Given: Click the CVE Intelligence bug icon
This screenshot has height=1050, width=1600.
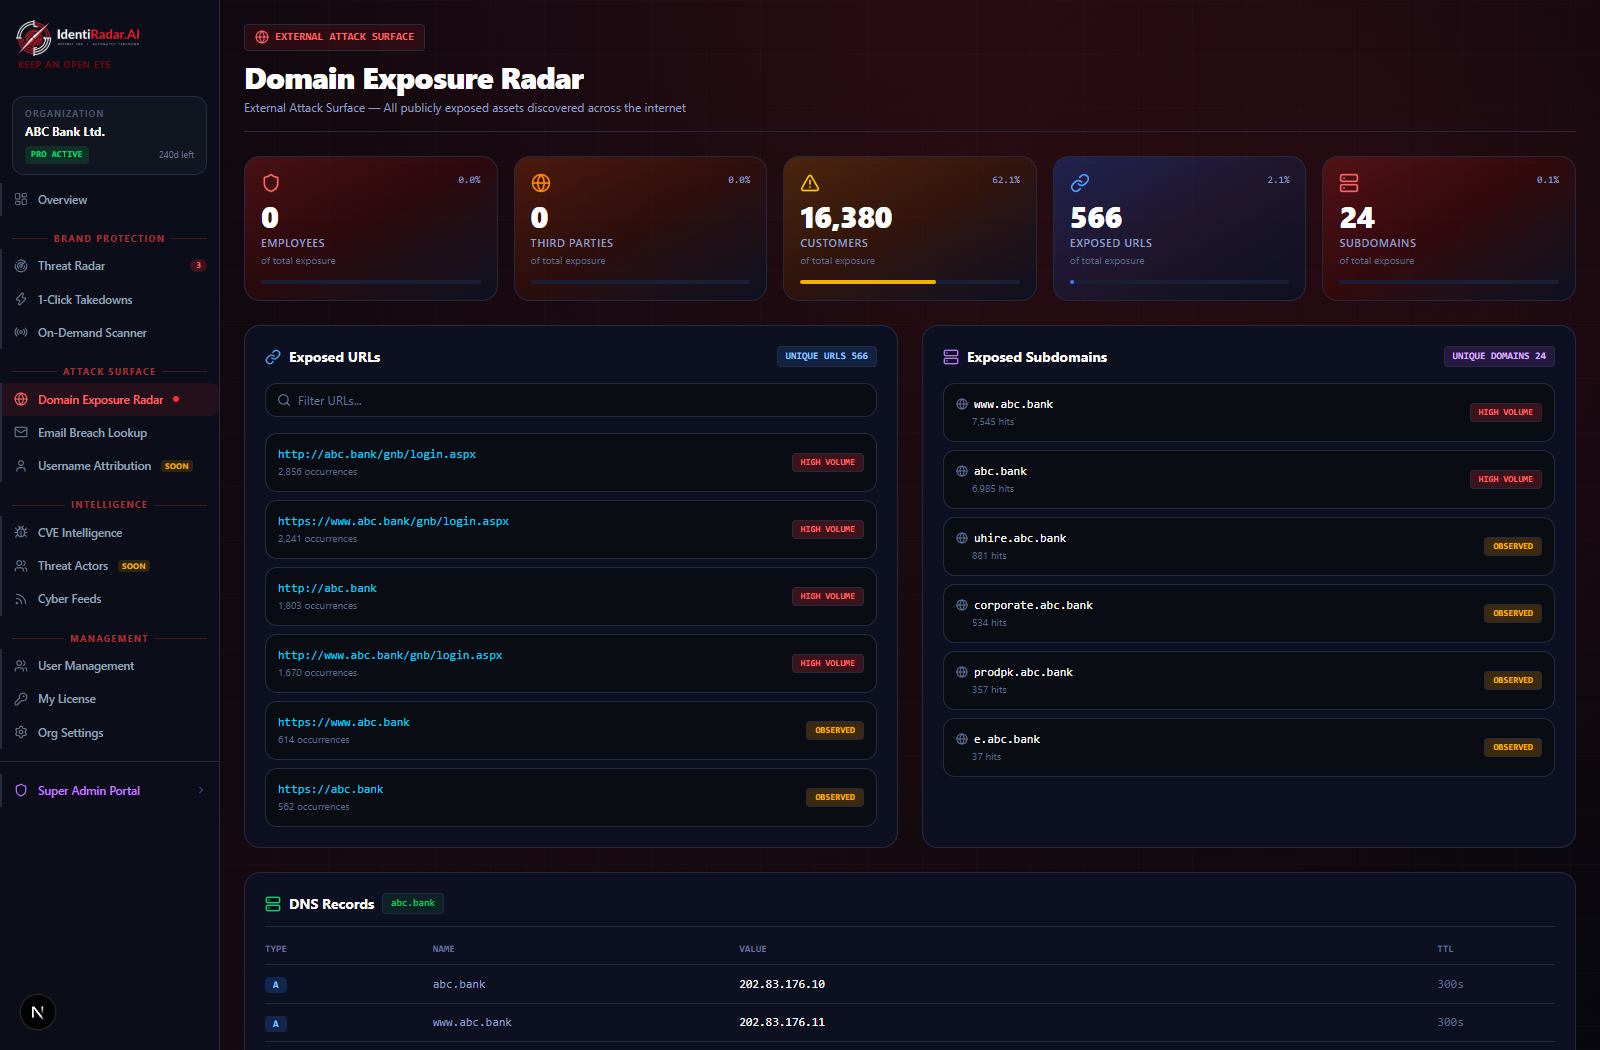Looking at the screenshot, I should pos(21,533).
